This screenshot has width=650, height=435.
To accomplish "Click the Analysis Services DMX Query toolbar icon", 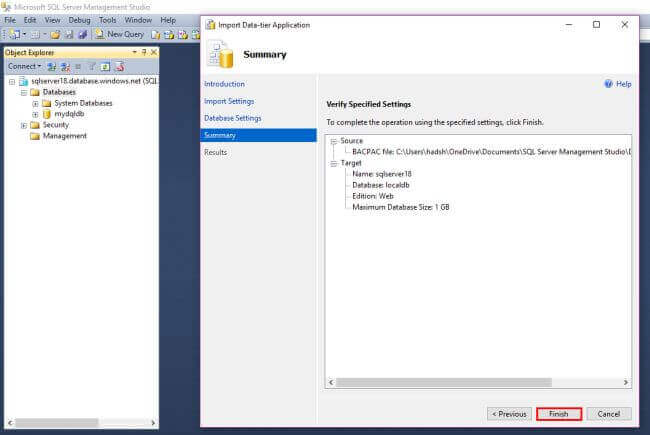I will coord(183,34).
